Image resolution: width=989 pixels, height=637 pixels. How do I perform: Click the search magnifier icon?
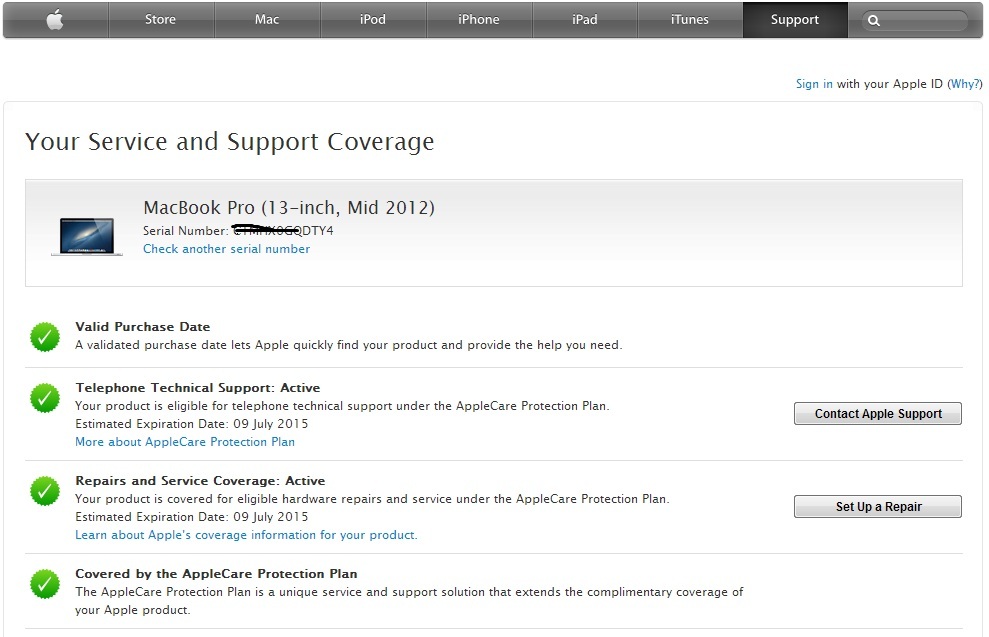pyautogui.click(x=874, y=21)
